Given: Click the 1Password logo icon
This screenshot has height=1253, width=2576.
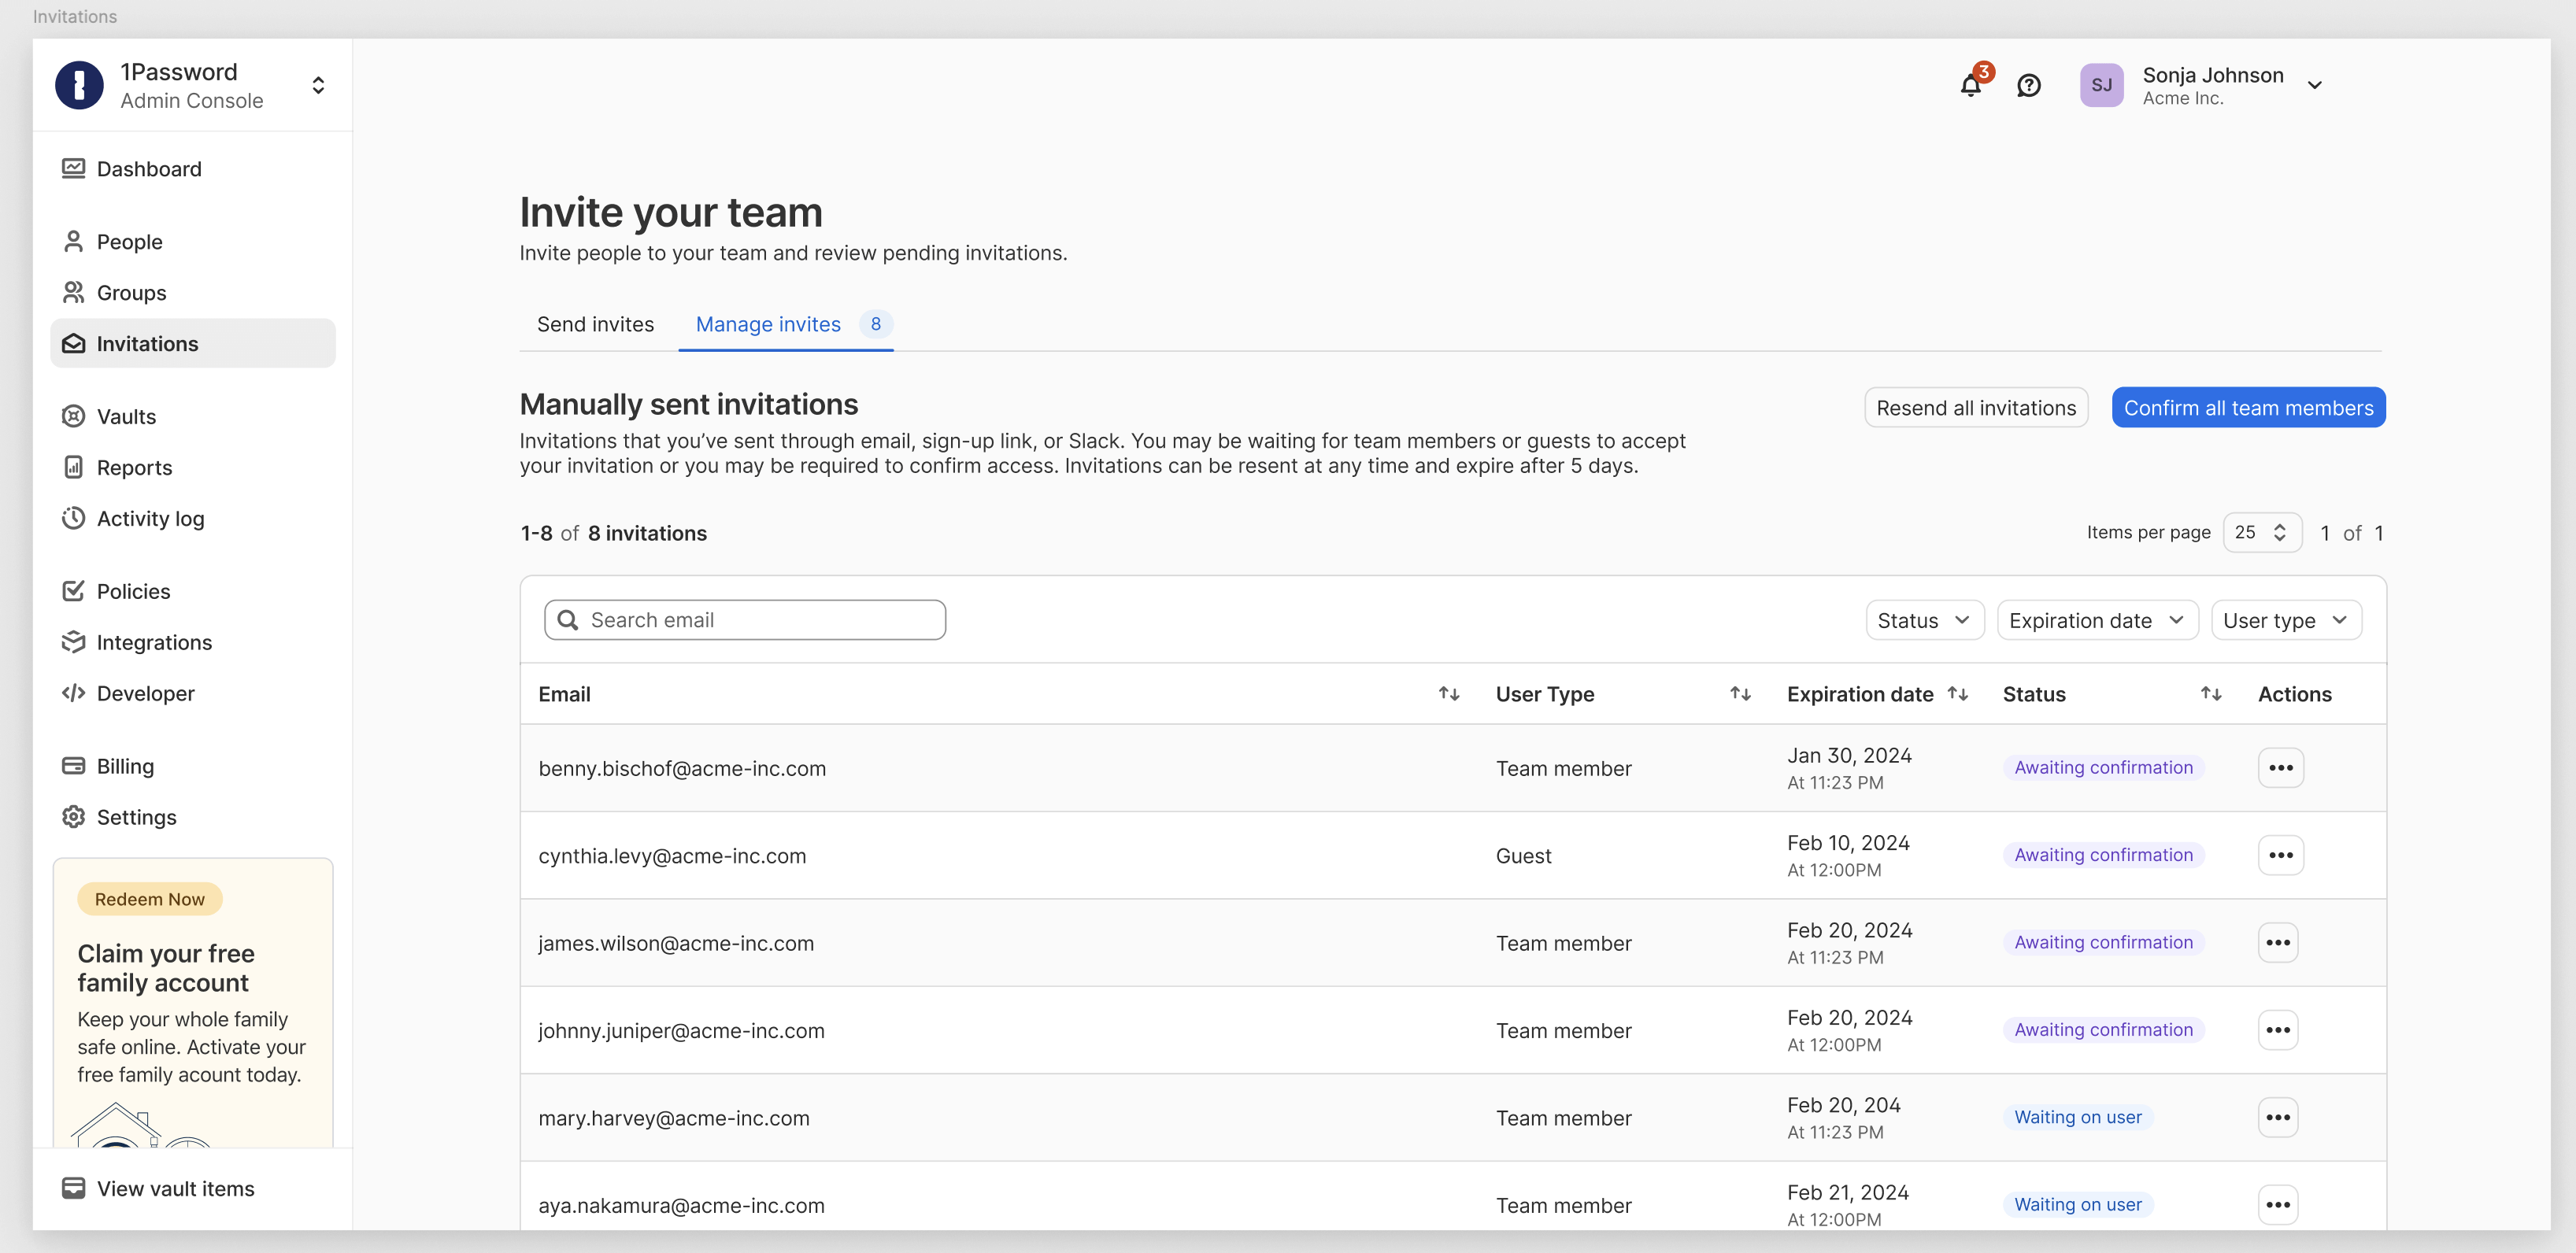Looking at the screenshot, I should [79, 85].
